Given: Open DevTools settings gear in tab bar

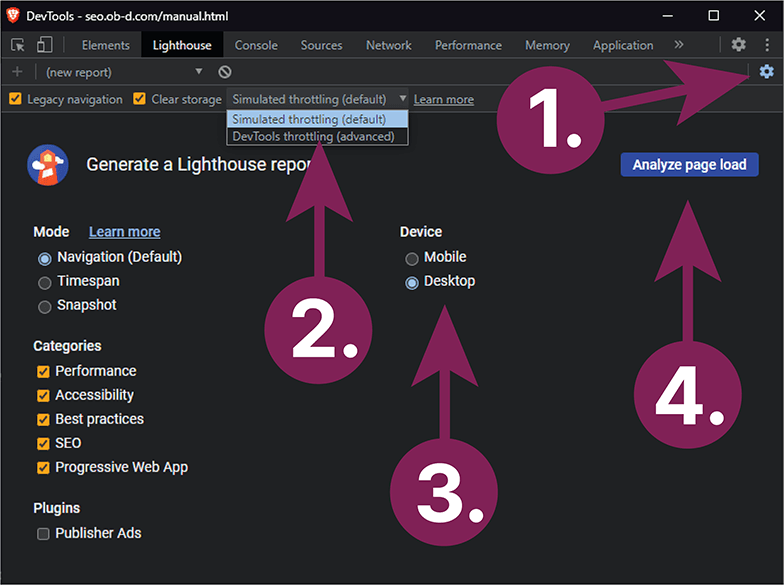Looking at the screenshot, I should (738, 45).
